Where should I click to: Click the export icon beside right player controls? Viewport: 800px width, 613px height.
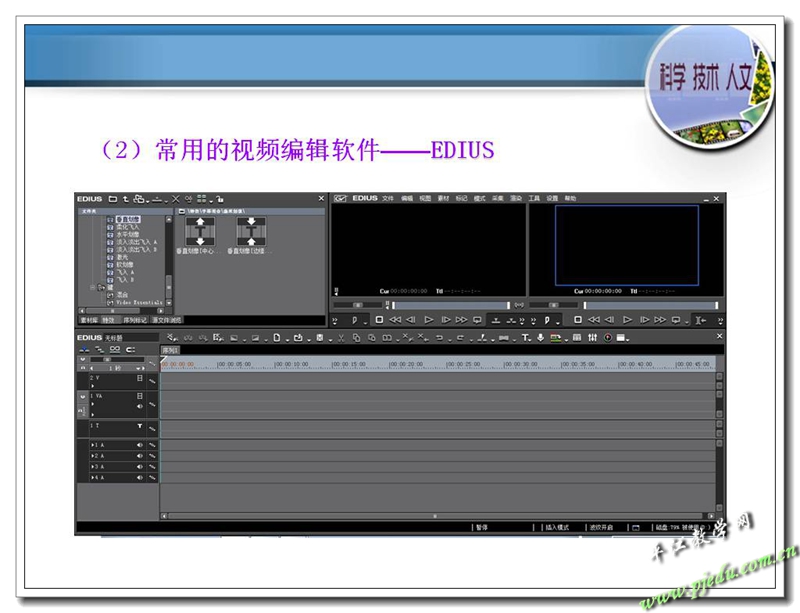[x=701, y=321]
